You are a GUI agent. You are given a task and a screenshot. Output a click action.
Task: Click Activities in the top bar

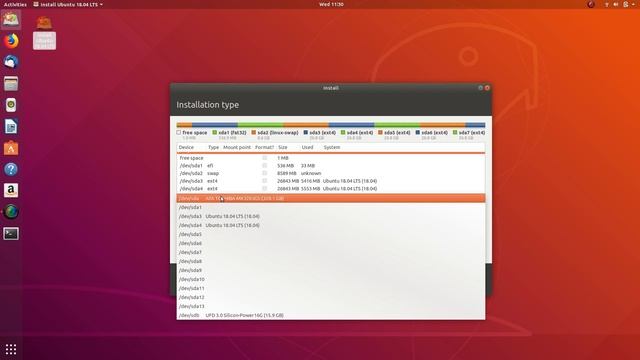[x=15, y=4]
